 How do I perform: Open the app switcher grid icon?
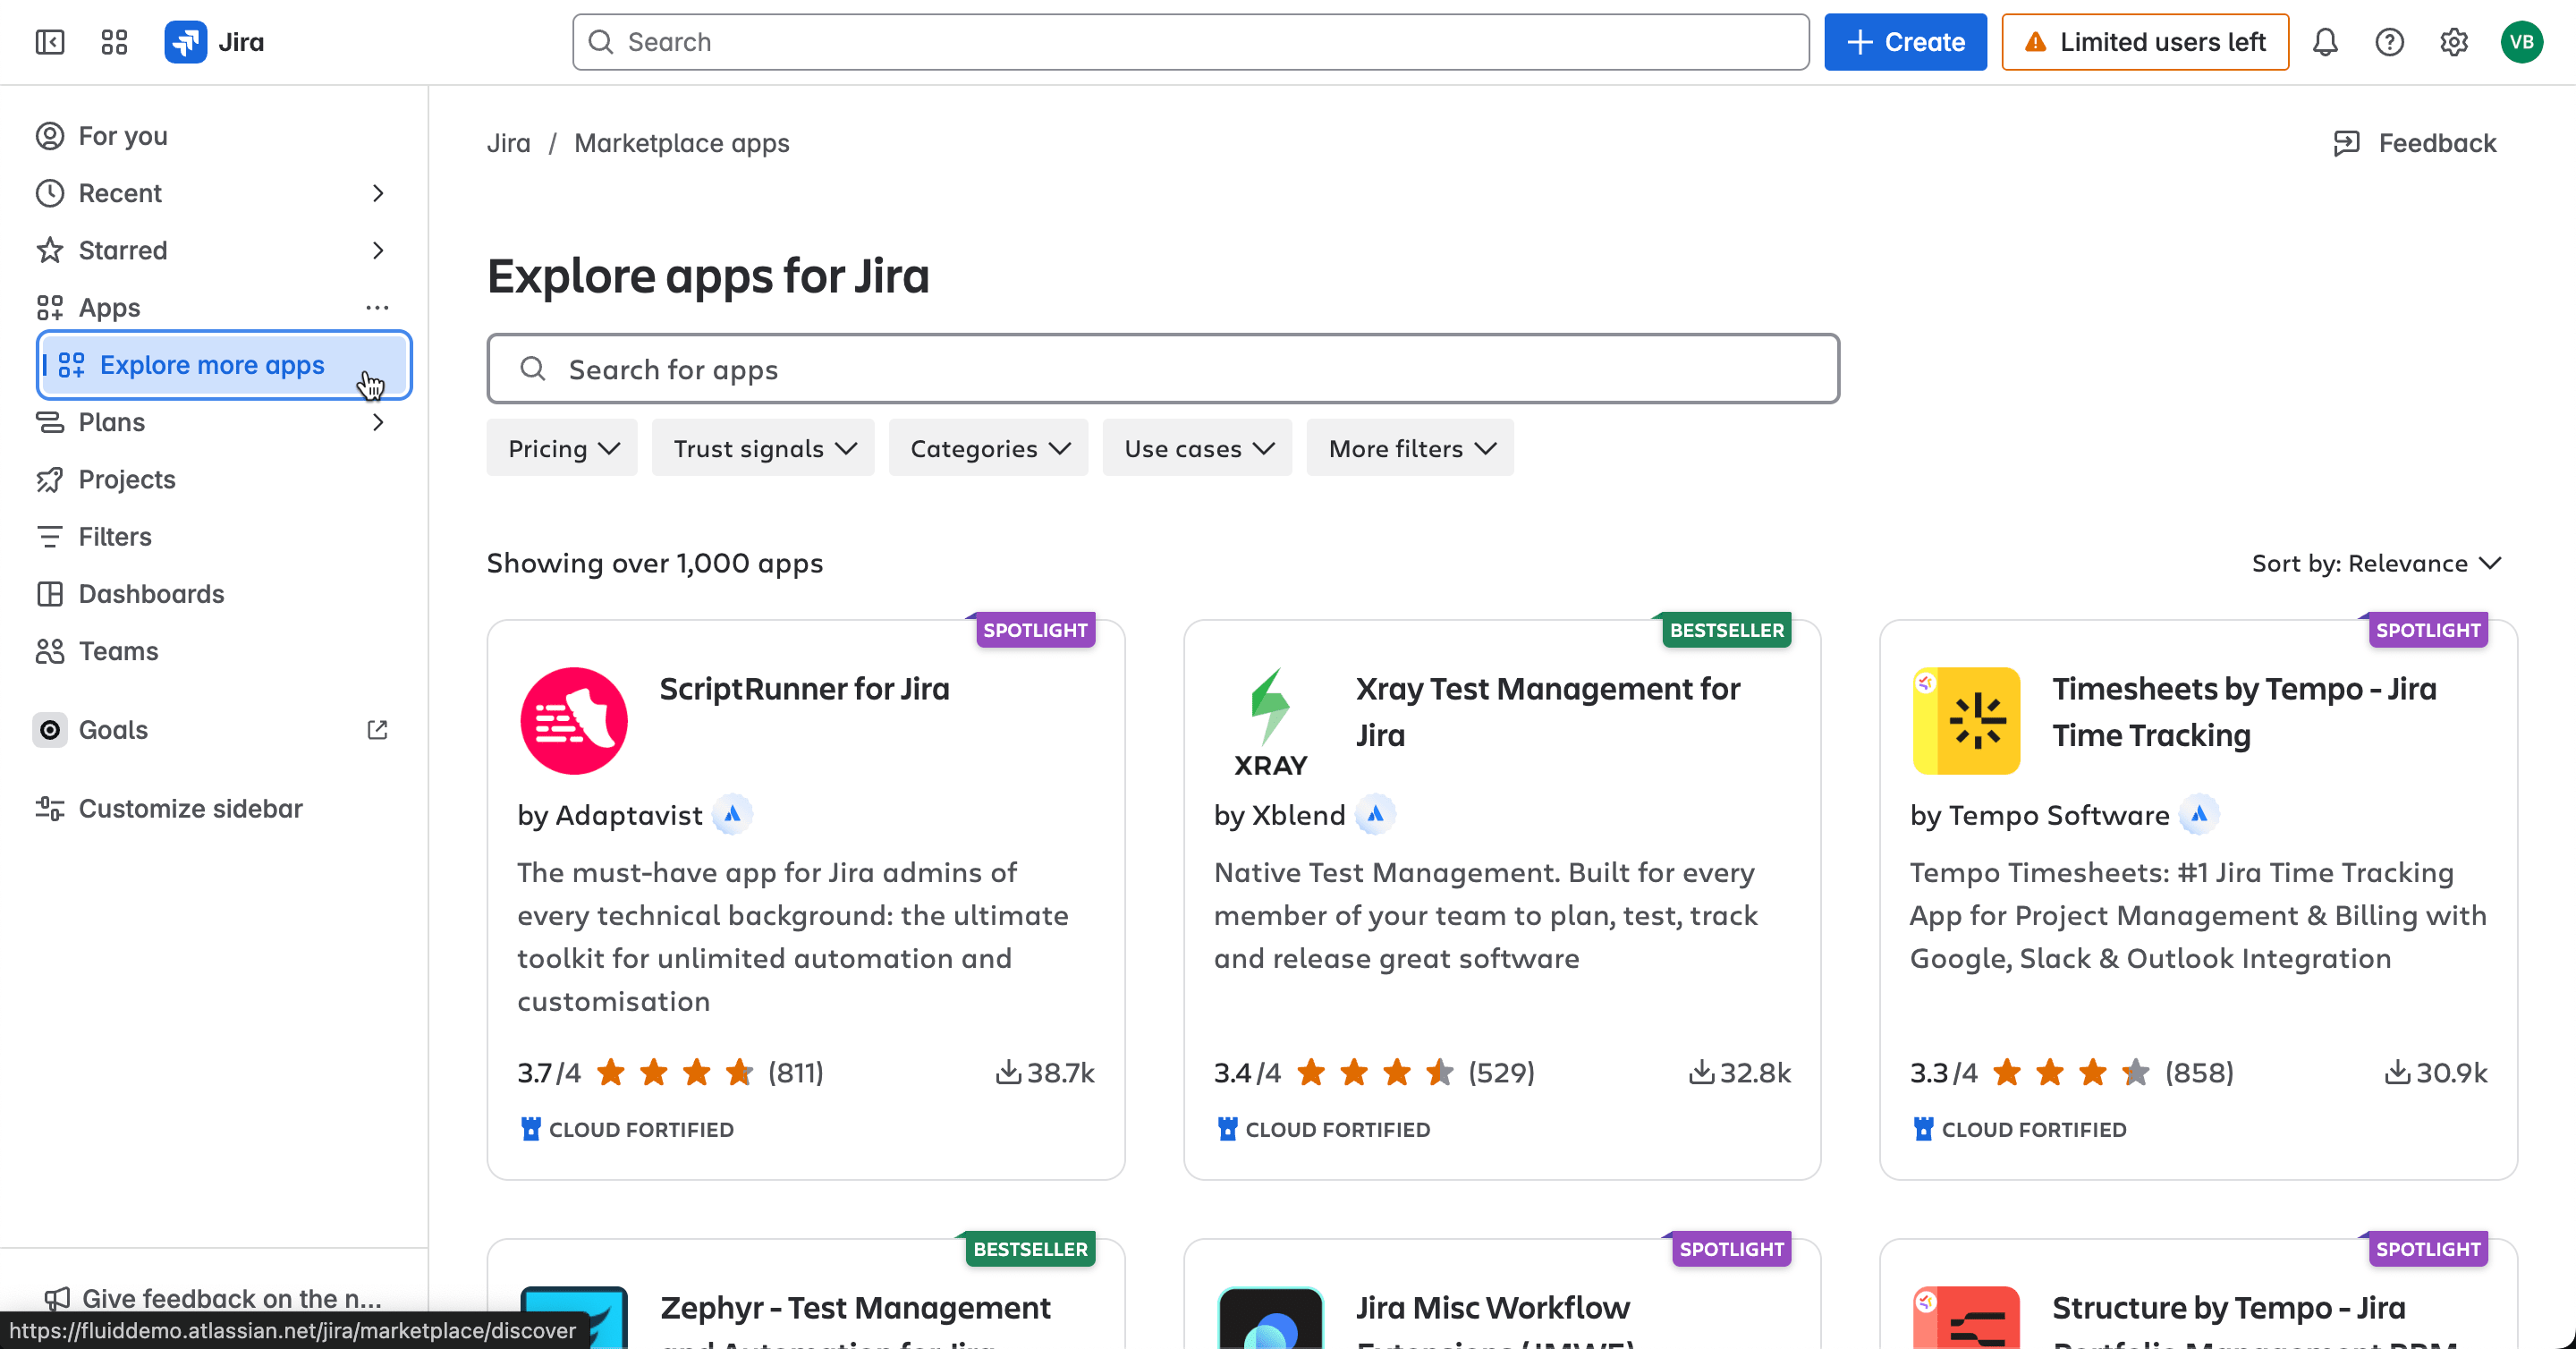point(114,42)
